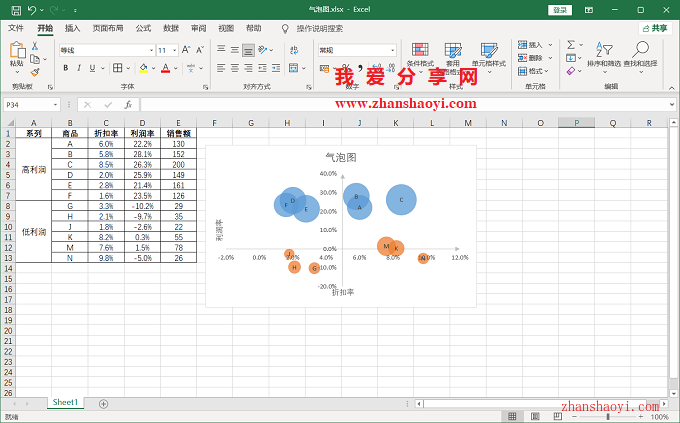The width and height of the screenshot is (680, 423).
Task: Switch to the 视图 ribbon tab
Action: pos(226,28)
